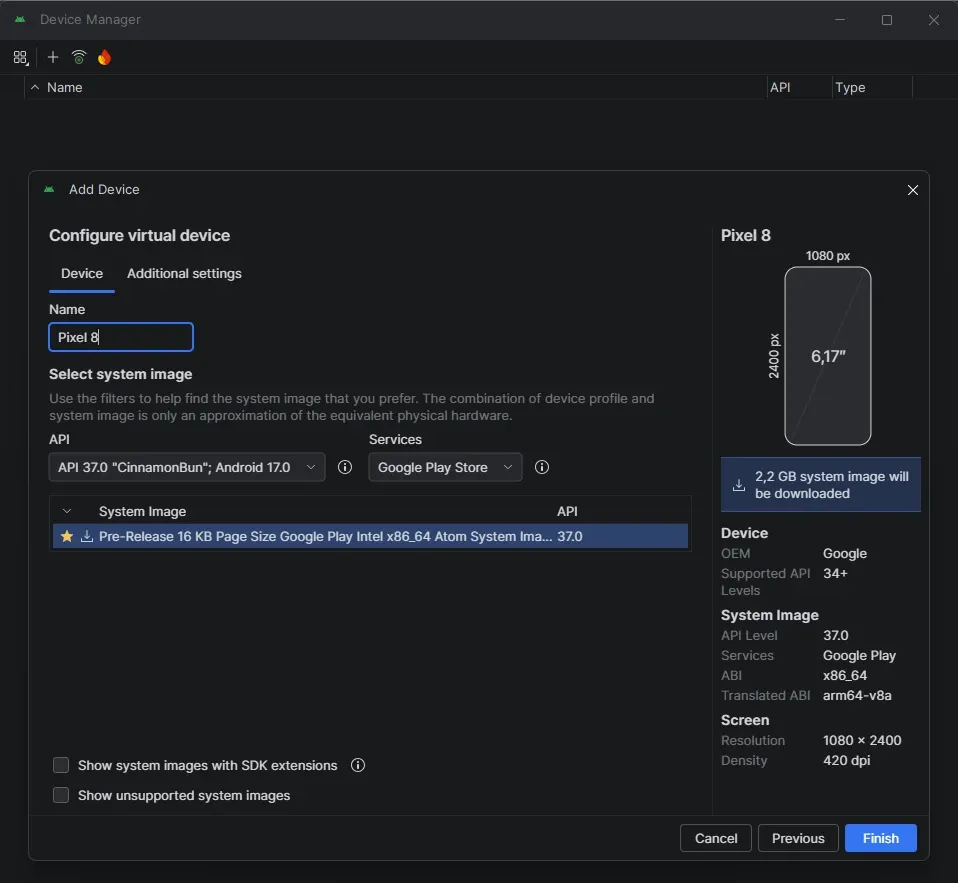958x883 pixels.
Task: Click the Android icon in Add Device header
Action: click(x=49, y=189)
